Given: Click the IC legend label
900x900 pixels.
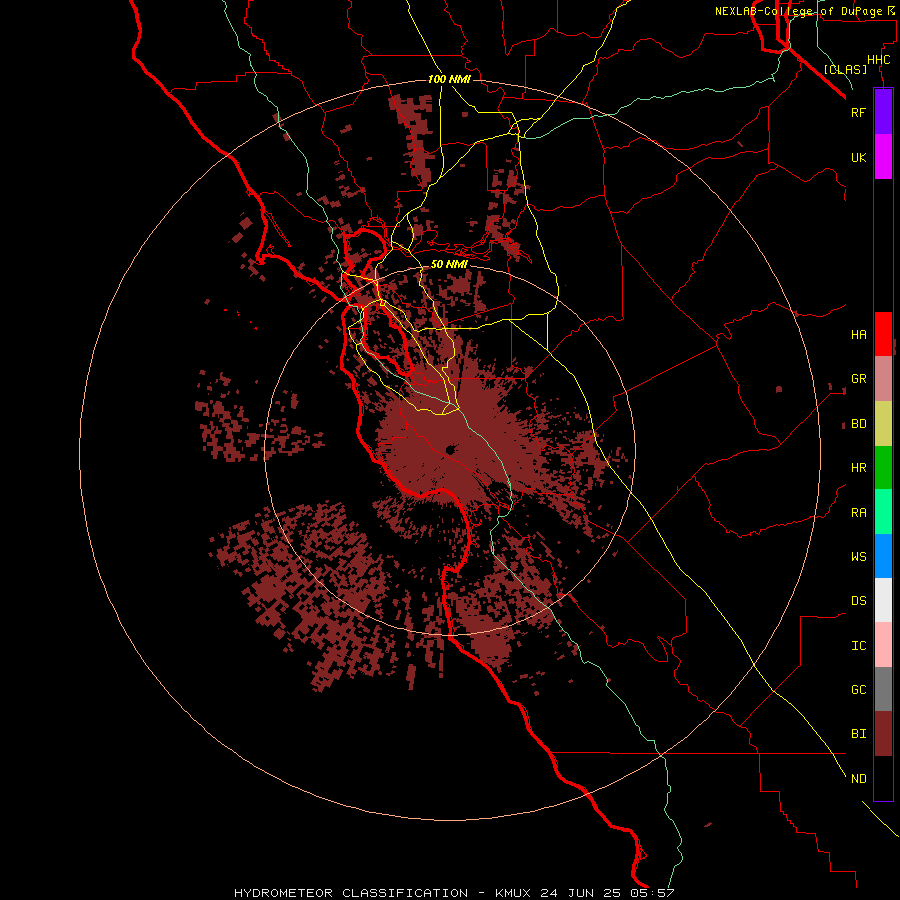Looking at the screenshot, I should tap(858, 646).
